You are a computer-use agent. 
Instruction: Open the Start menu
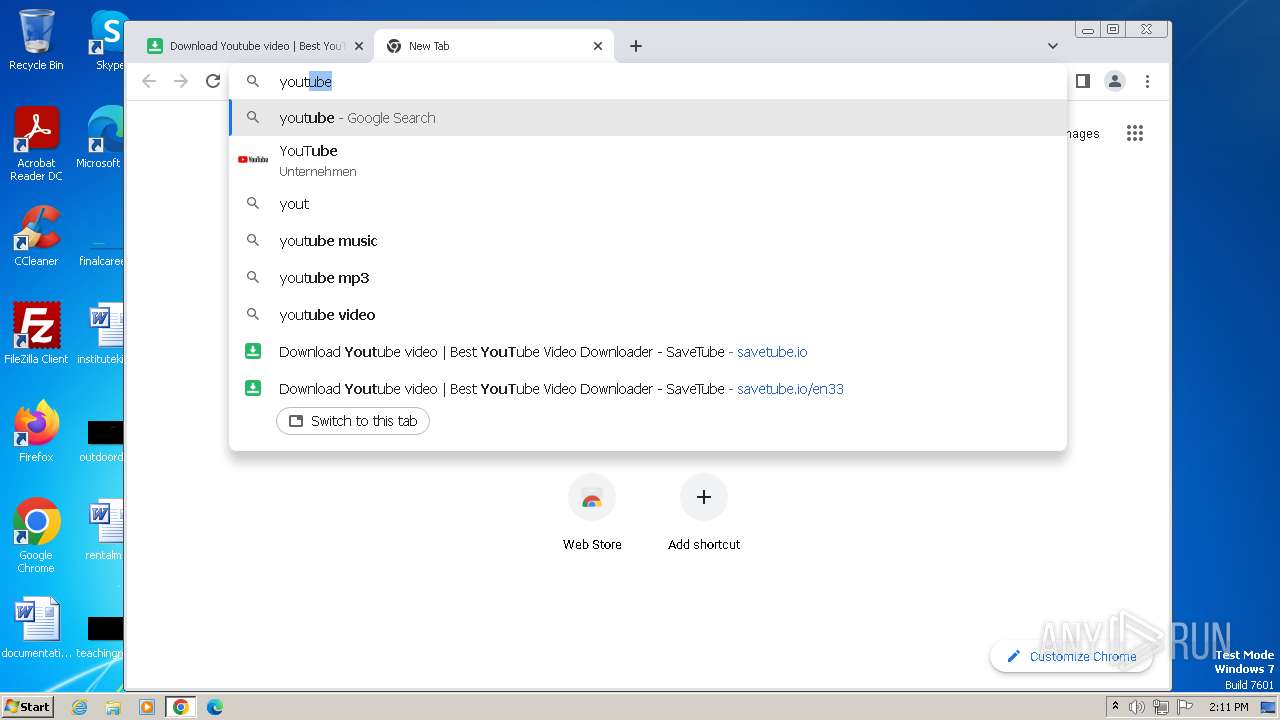coord(28,706)
